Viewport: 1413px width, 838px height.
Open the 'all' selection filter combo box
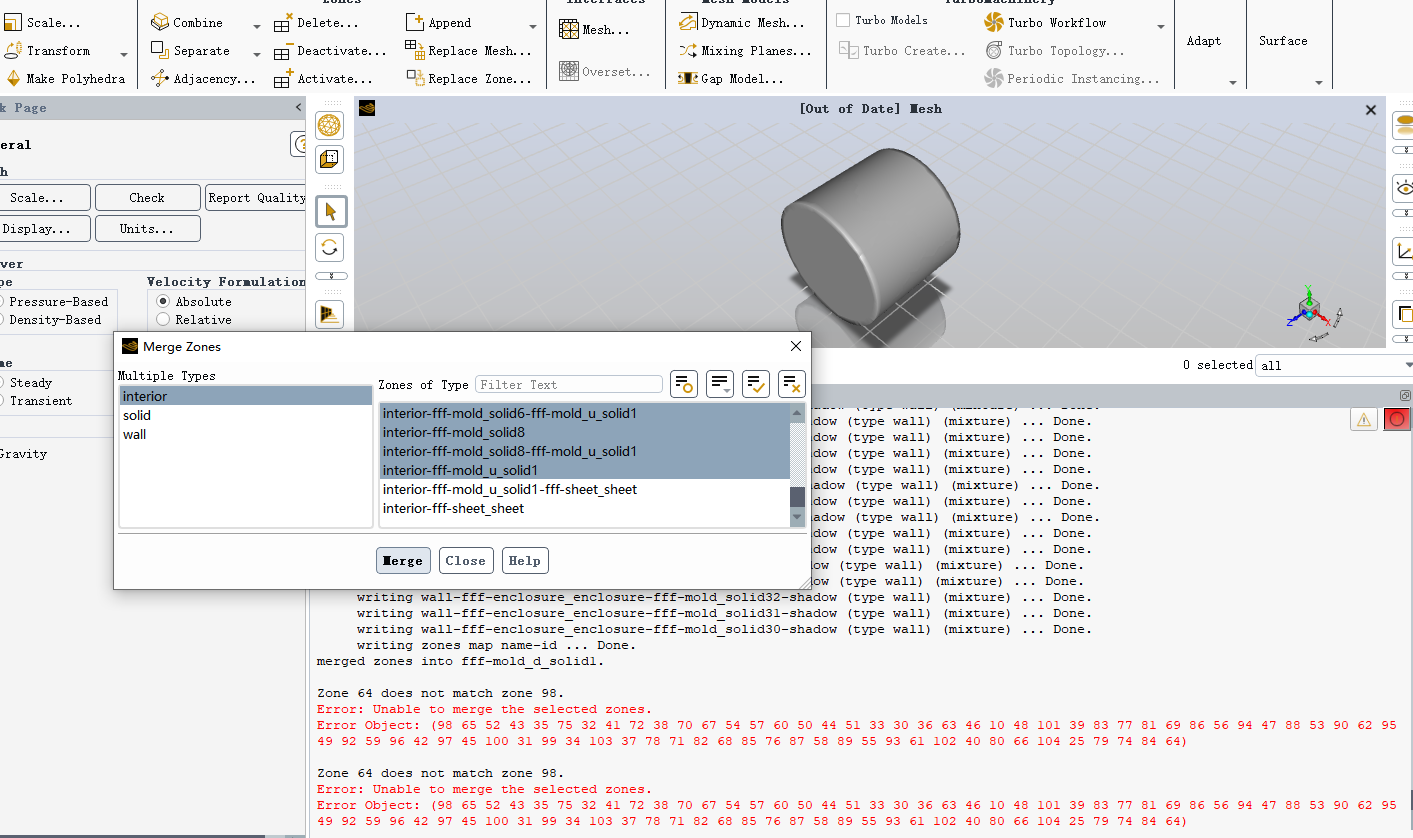point(1335,366)
